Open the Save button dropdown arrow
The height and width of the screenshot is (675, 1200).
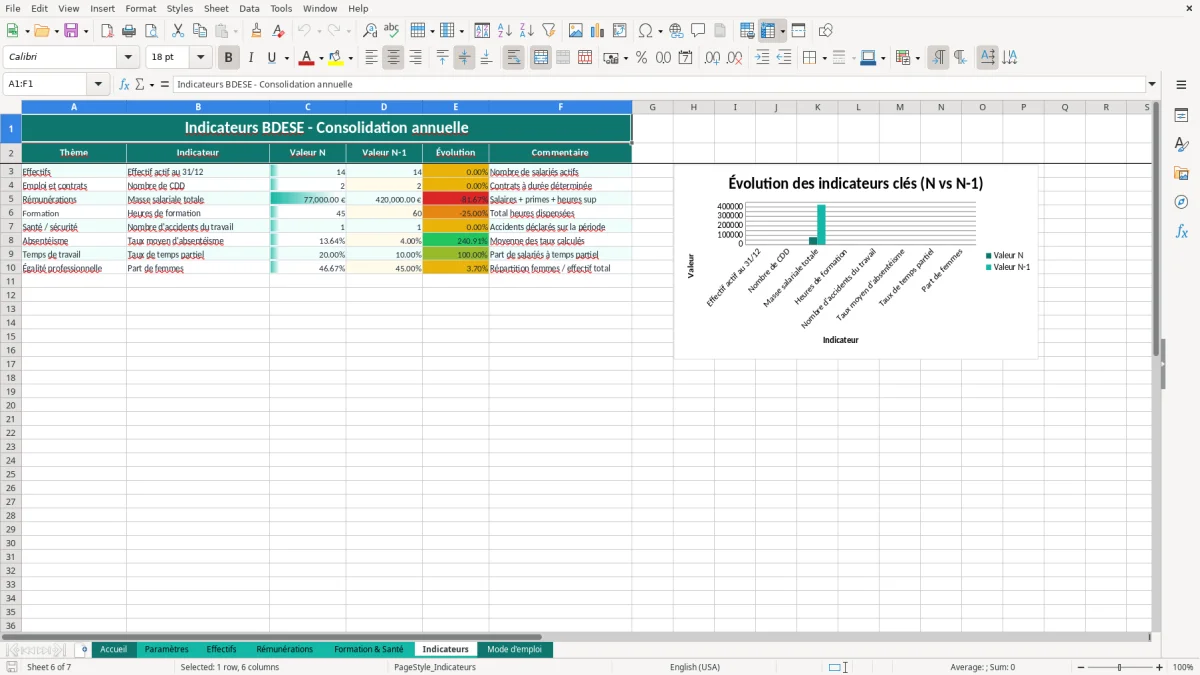click(85, 31)
